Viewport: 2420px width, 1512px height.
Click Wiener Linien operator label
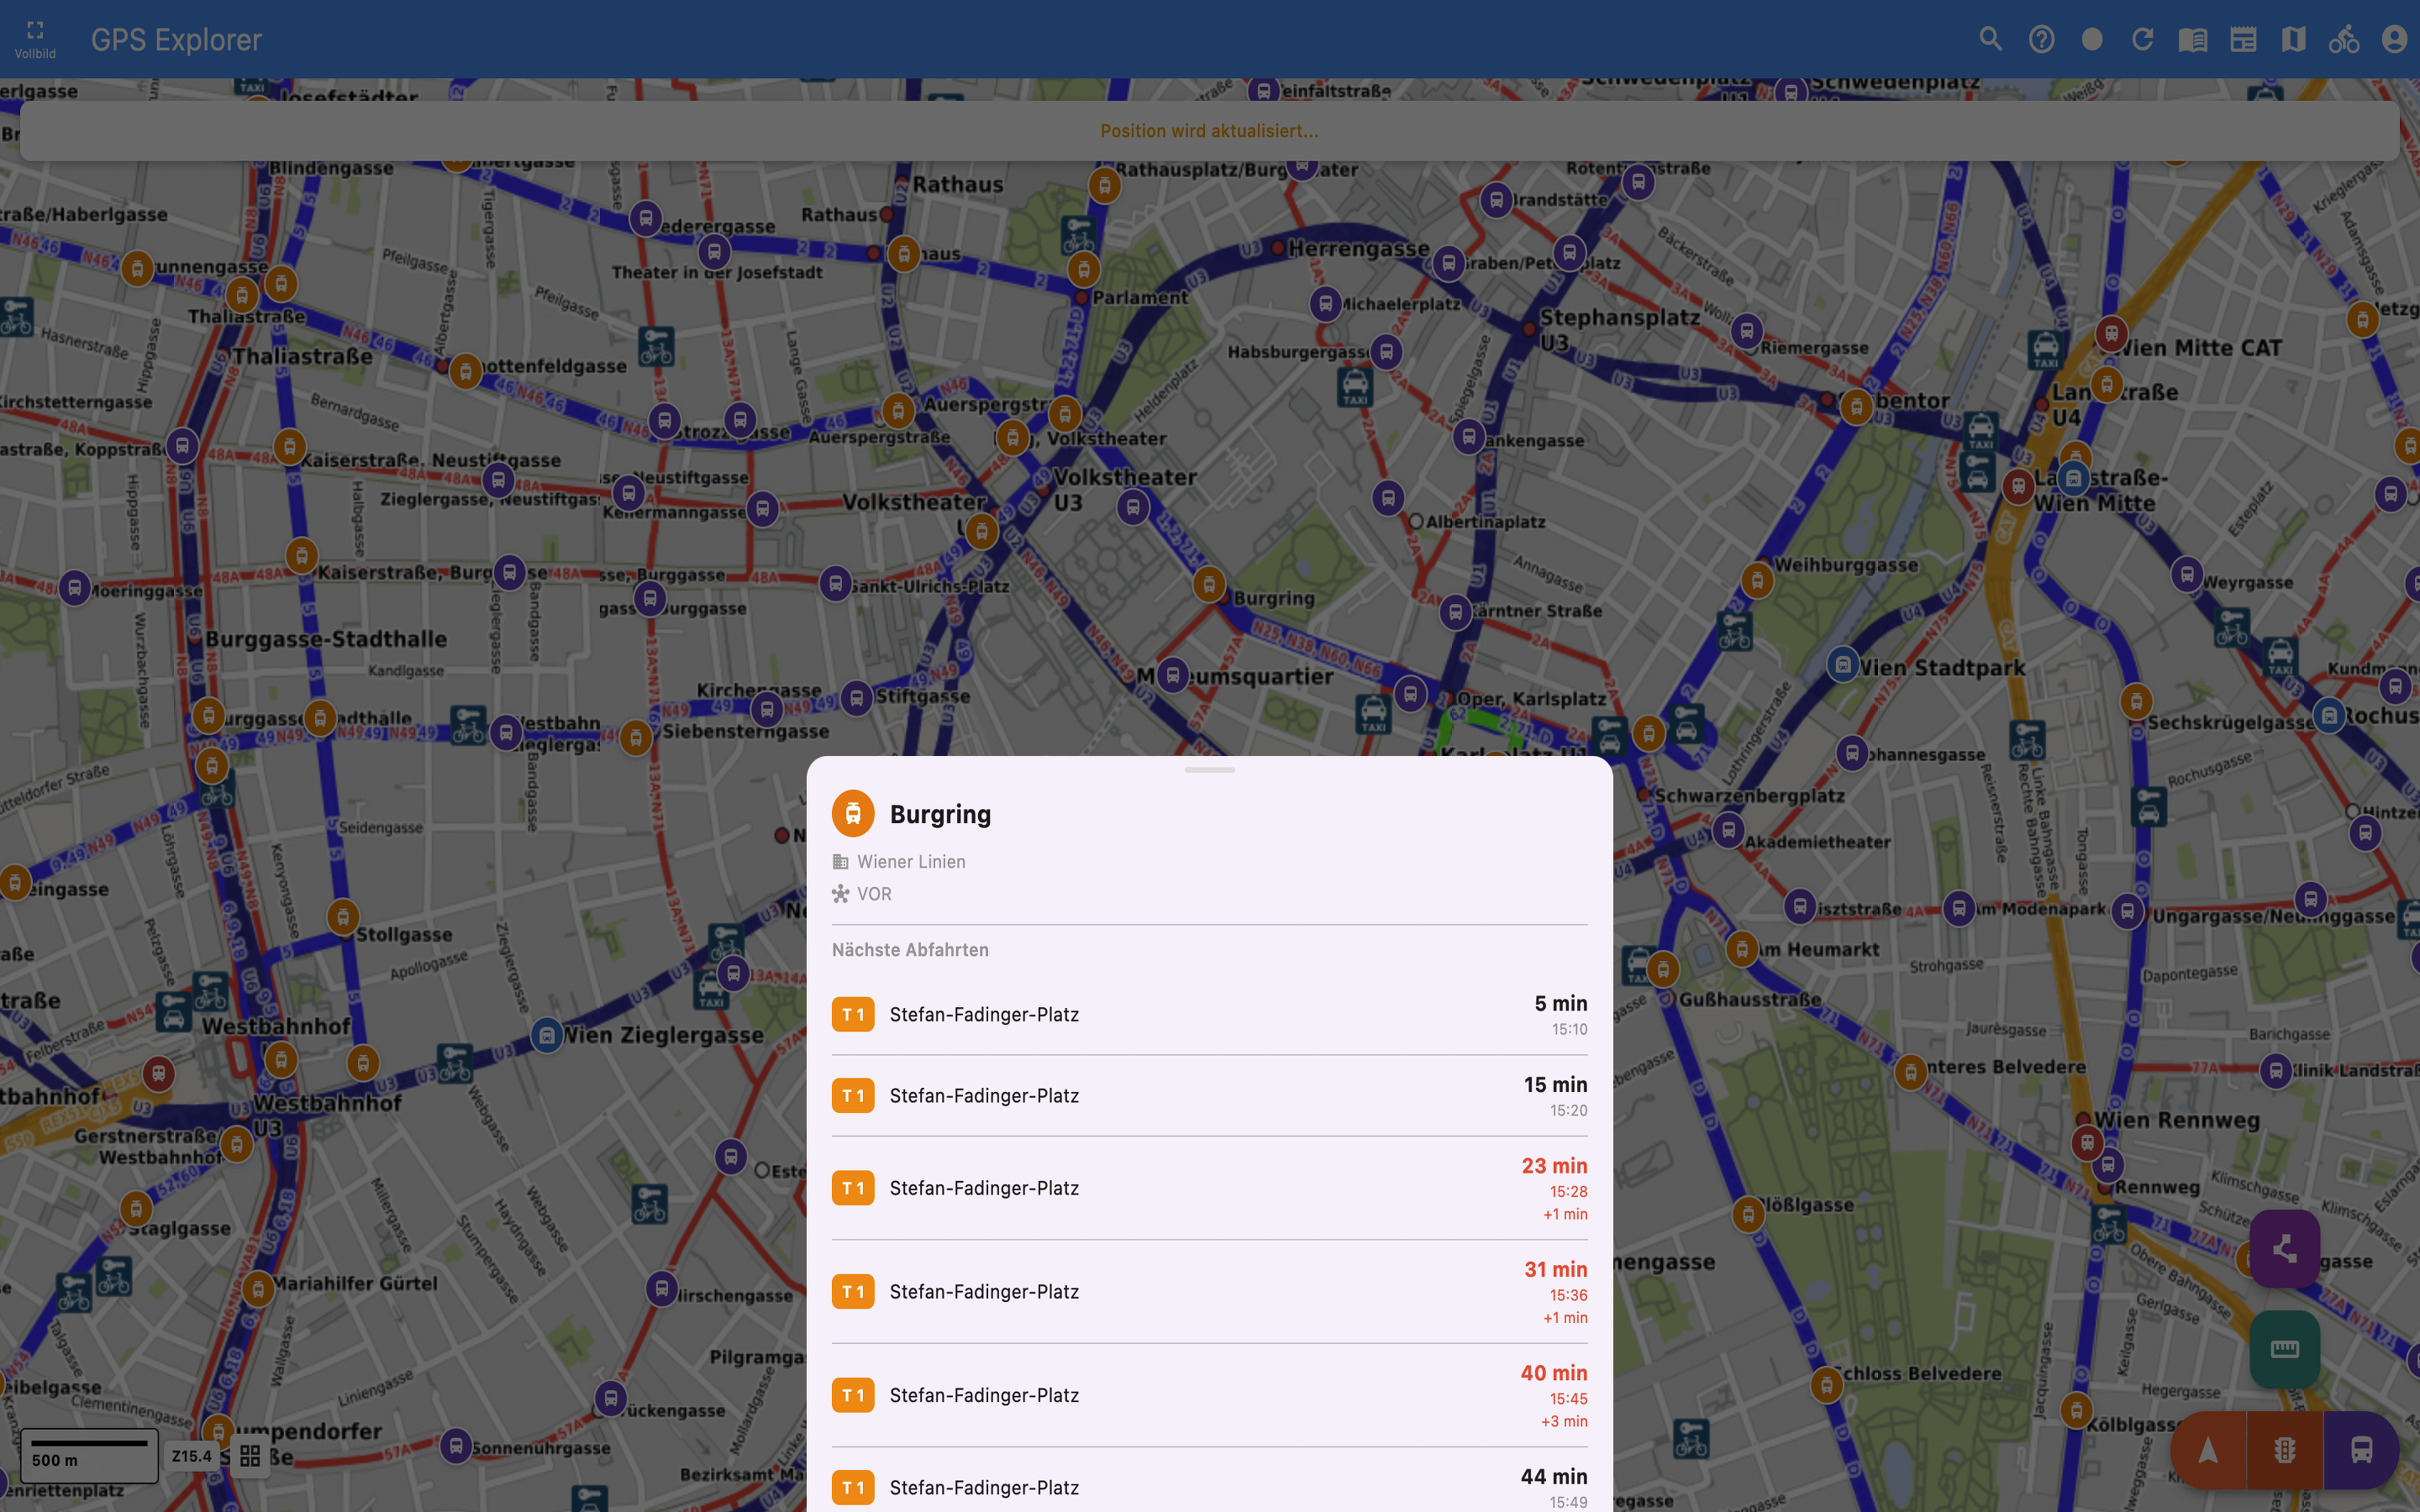click(x=911, y=862)
